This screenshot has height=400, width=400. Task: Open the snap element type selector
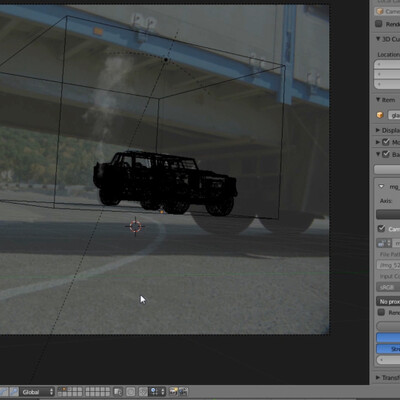click(158, 392)
